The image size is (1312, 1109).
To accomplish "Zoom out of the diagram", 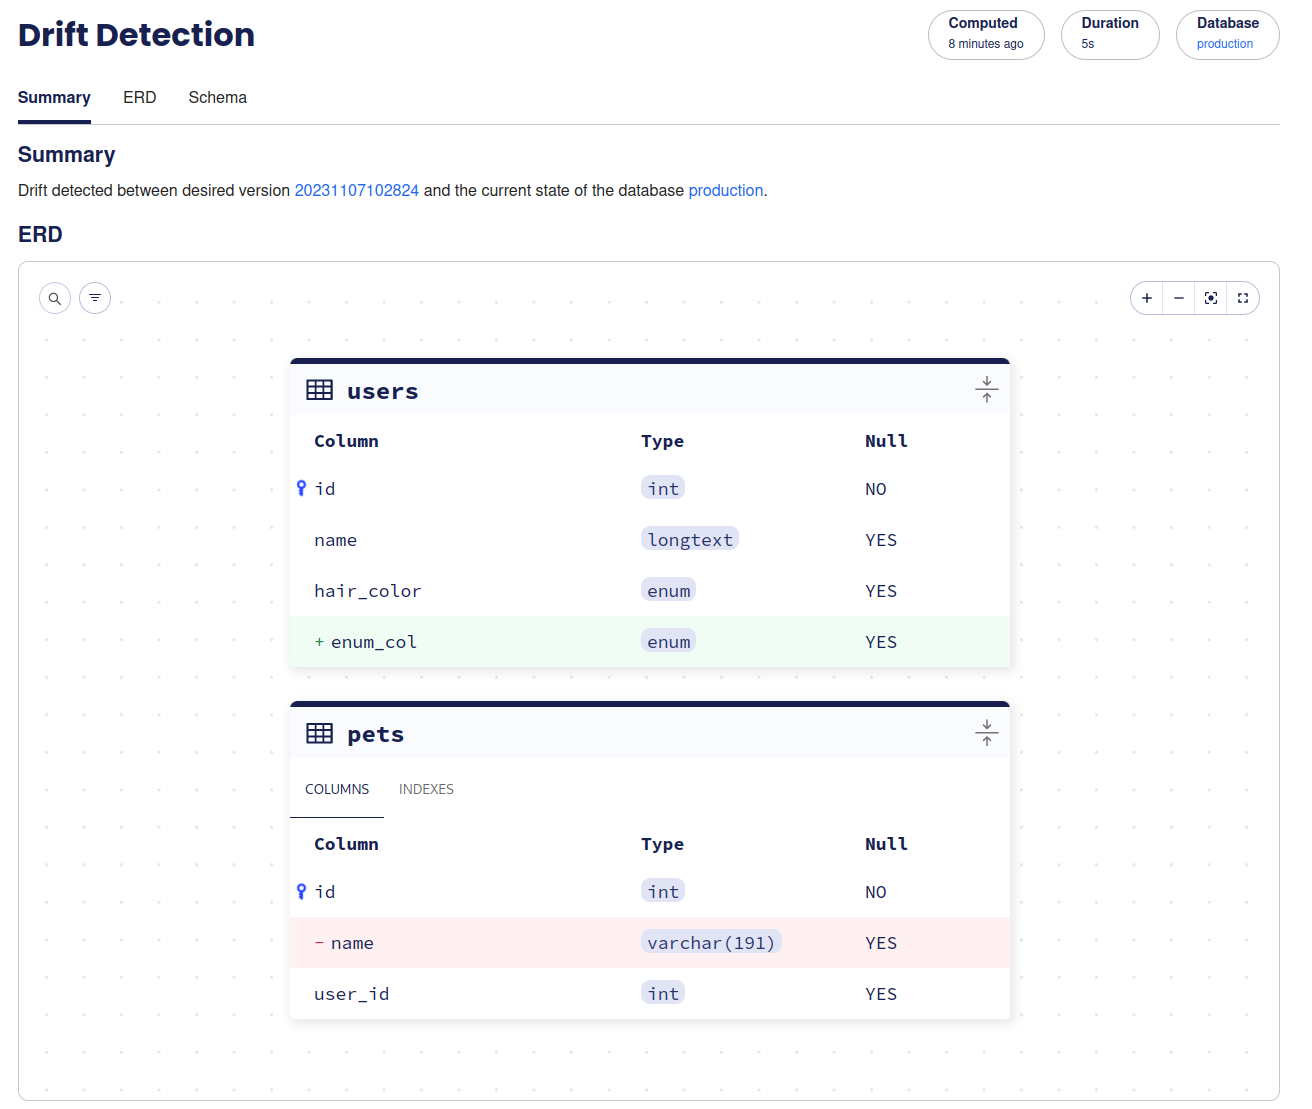I will [x=1178, y=297].
